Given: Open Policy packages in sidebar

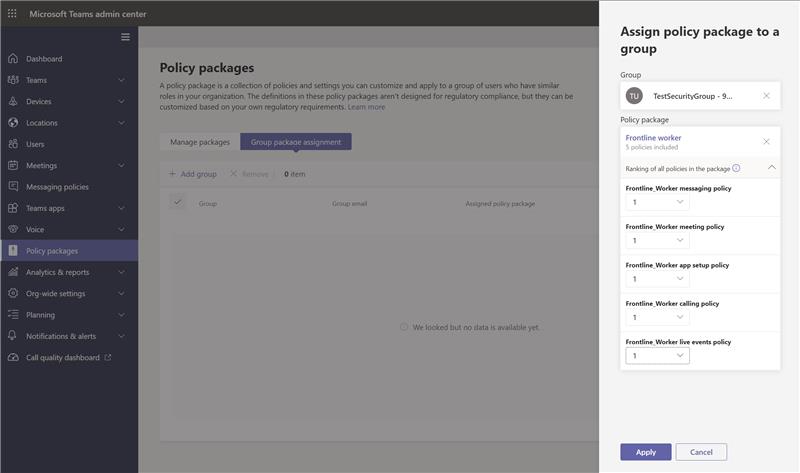Looking at the screenshot, I should coord(69,251).
